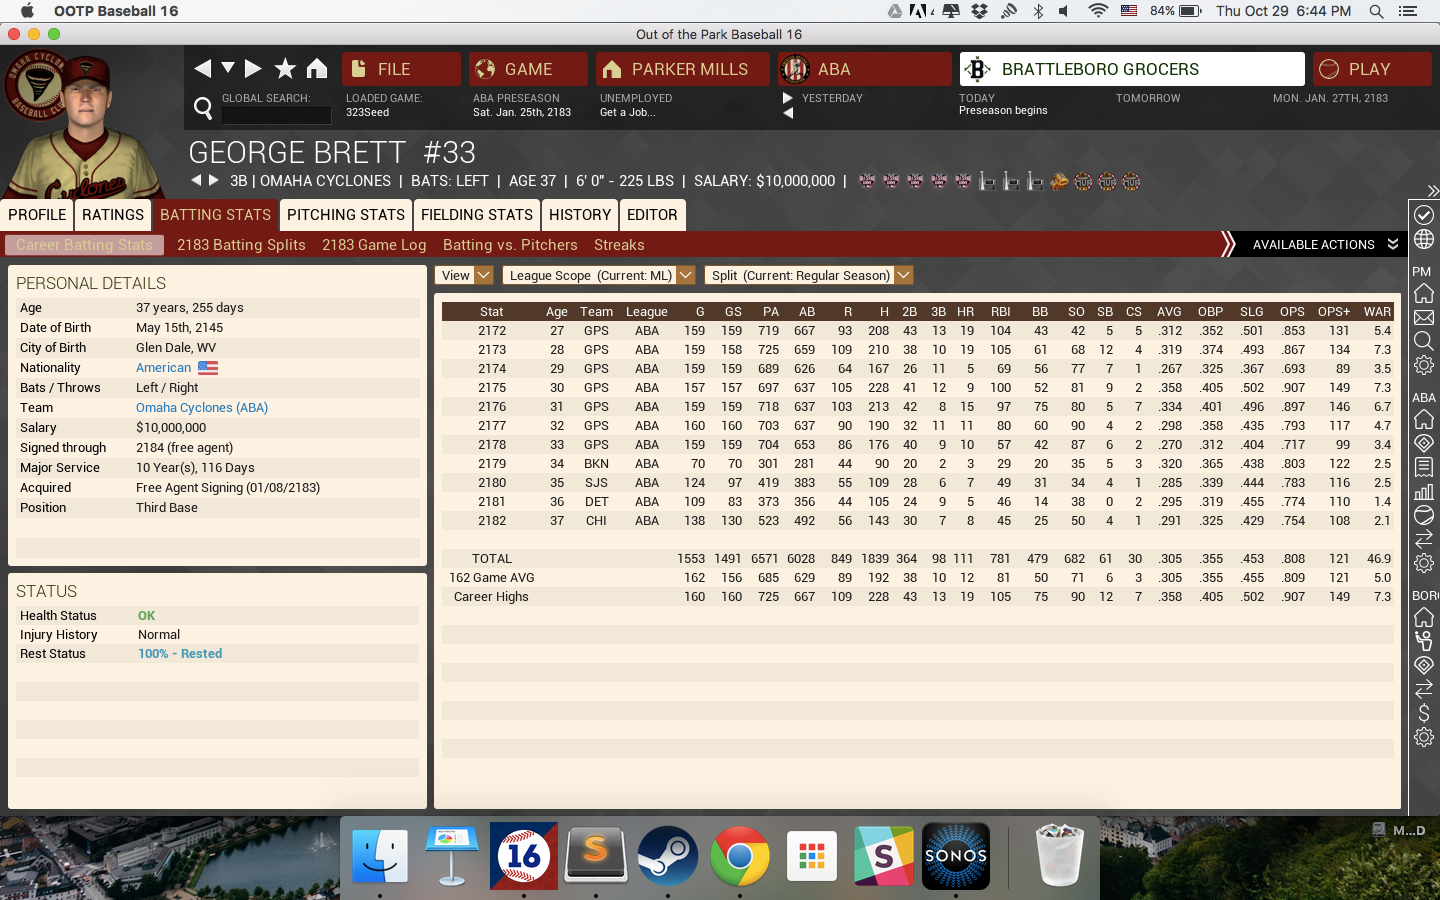The height and width of the screenshot is (900, 1440).
Task: Go to home screen via house icon
Action: click(x=317, y=69)
